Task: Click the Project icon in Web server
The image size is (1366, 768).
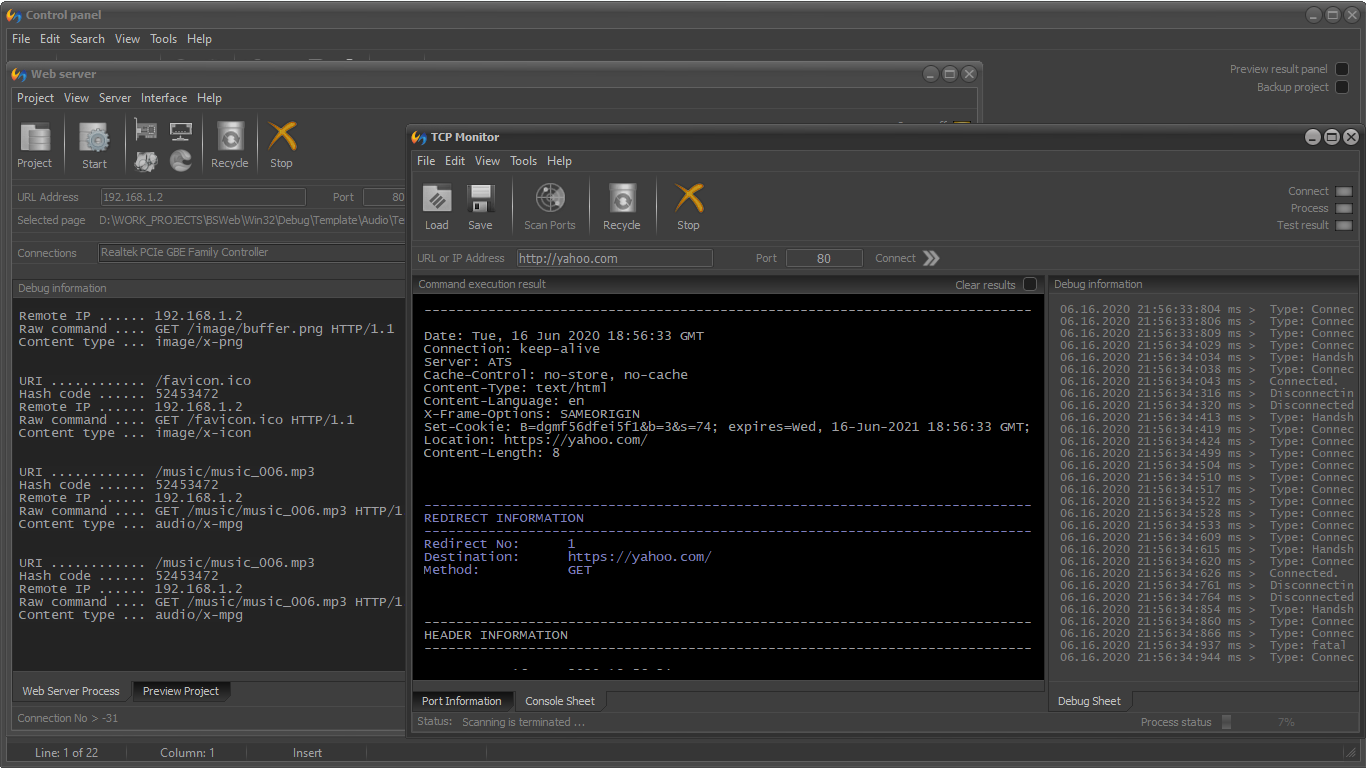Action: [x=35, y=138]
